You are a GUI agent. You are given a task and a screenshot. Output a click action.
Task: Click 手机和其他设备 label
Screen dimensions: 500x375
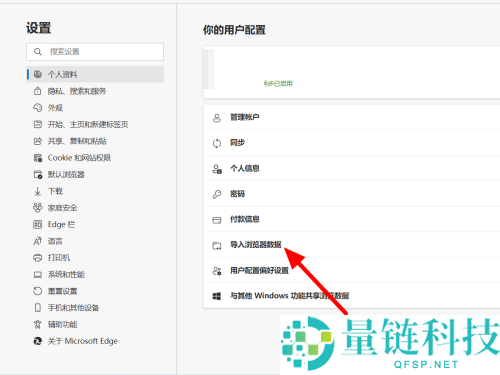pos(73,308)
